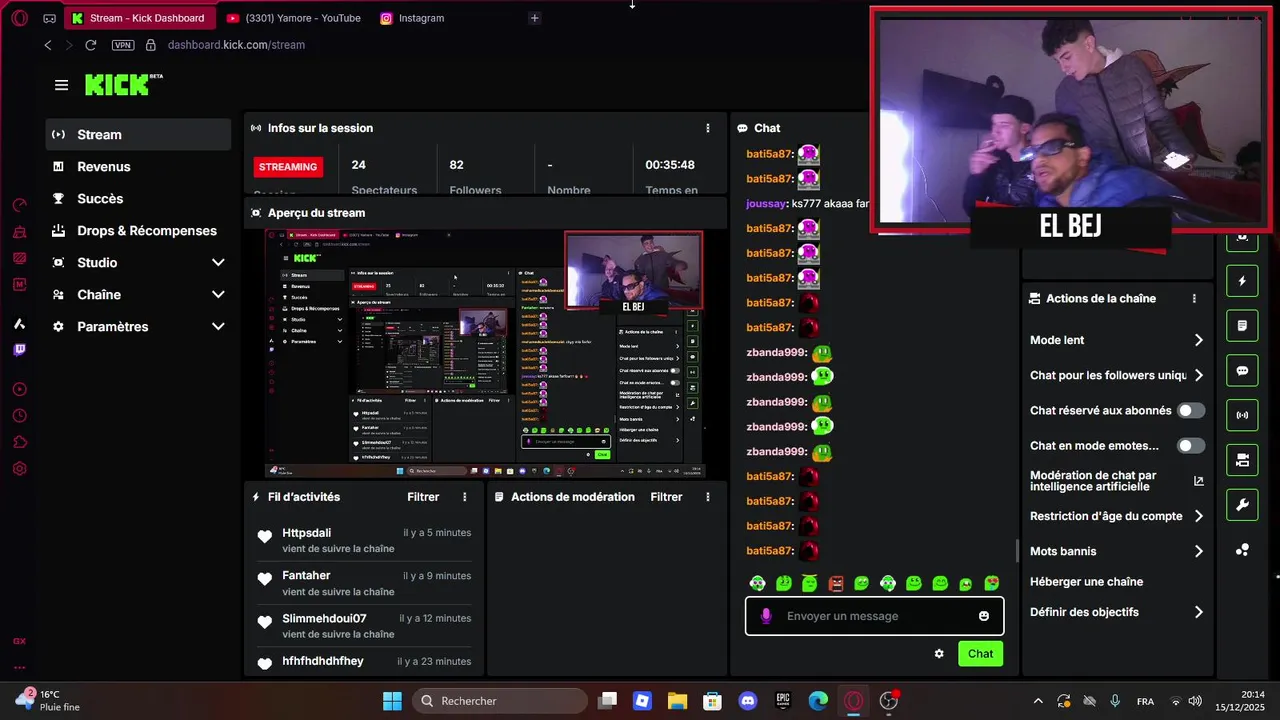Click the broadcast signal widget button
This screenshot has width=1280, height=720.
(1242, 415)
